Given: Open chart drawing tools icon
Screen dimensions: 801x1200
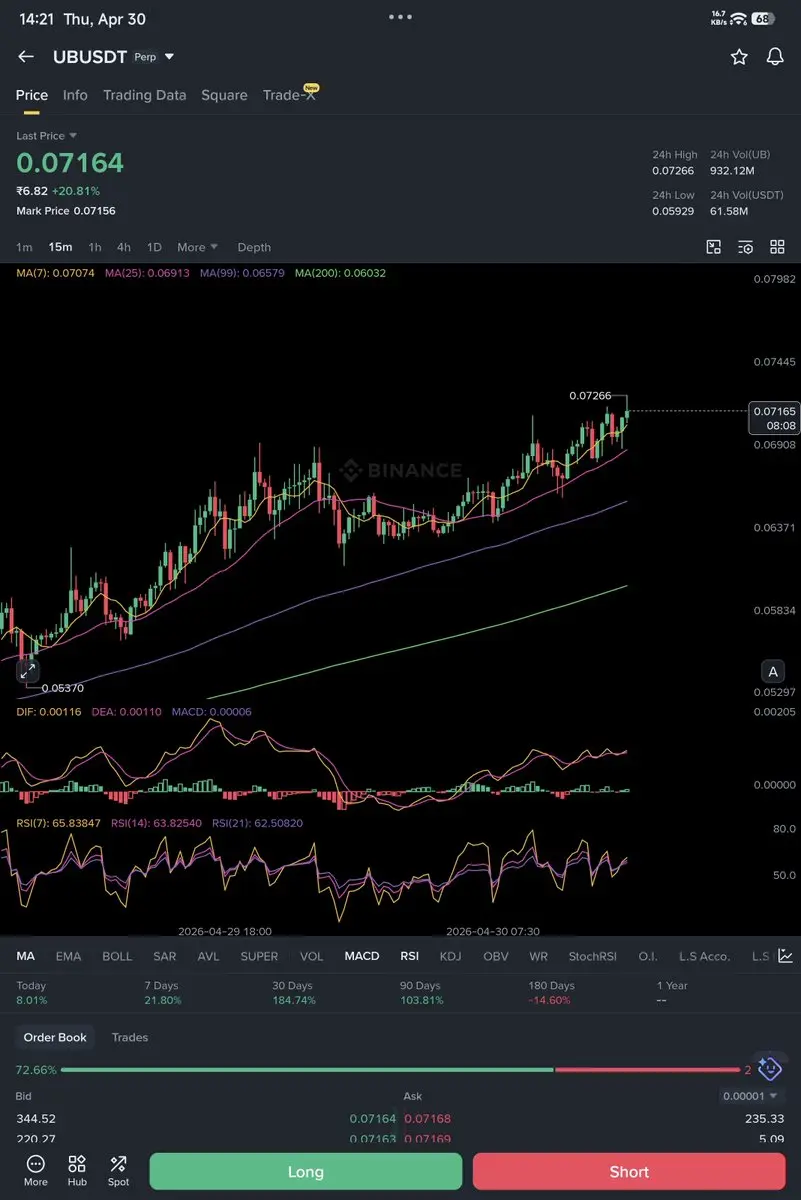Looking at the screenshot, I should [714, 247].
